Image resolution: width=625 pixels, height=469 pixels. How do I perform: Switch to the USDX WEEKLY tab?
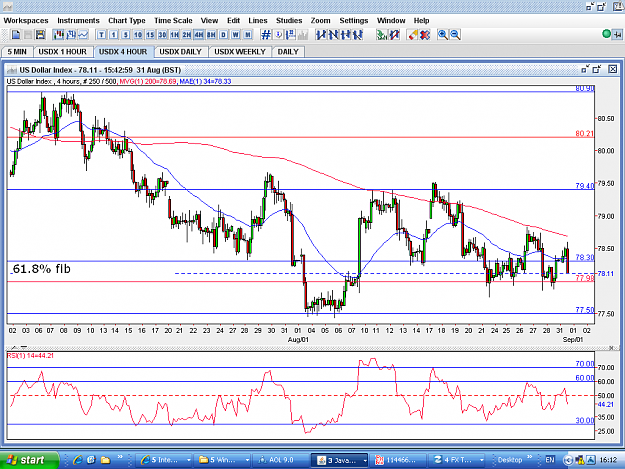pyautogui.click(x=240, y=52)
